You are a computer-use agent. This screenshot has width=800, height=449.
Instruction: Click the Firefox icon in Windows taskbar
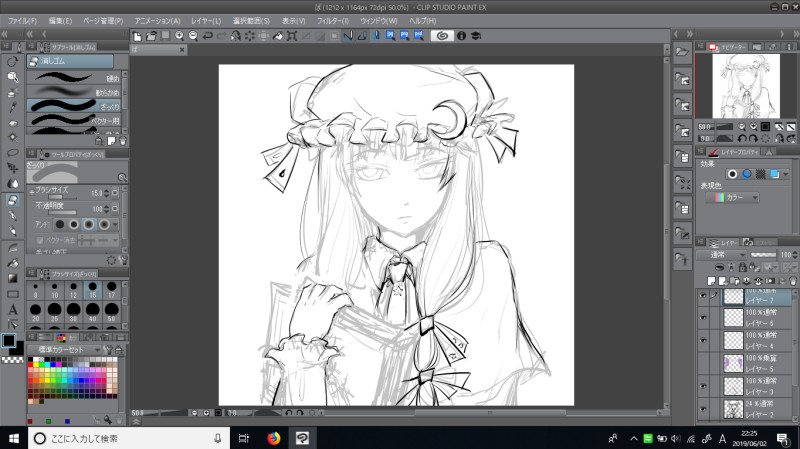click(x=273, y=438)
